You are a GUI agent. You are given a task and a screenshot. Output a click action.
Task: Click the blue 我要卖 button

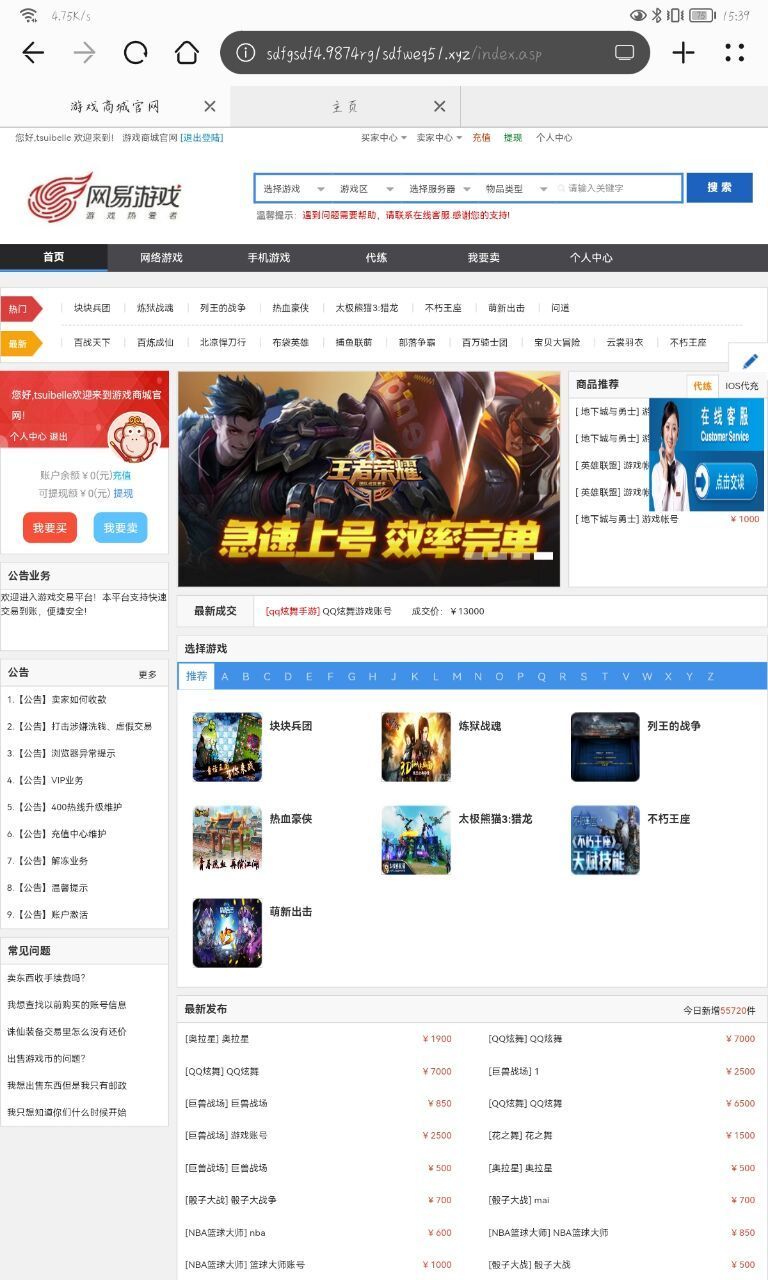120,528
